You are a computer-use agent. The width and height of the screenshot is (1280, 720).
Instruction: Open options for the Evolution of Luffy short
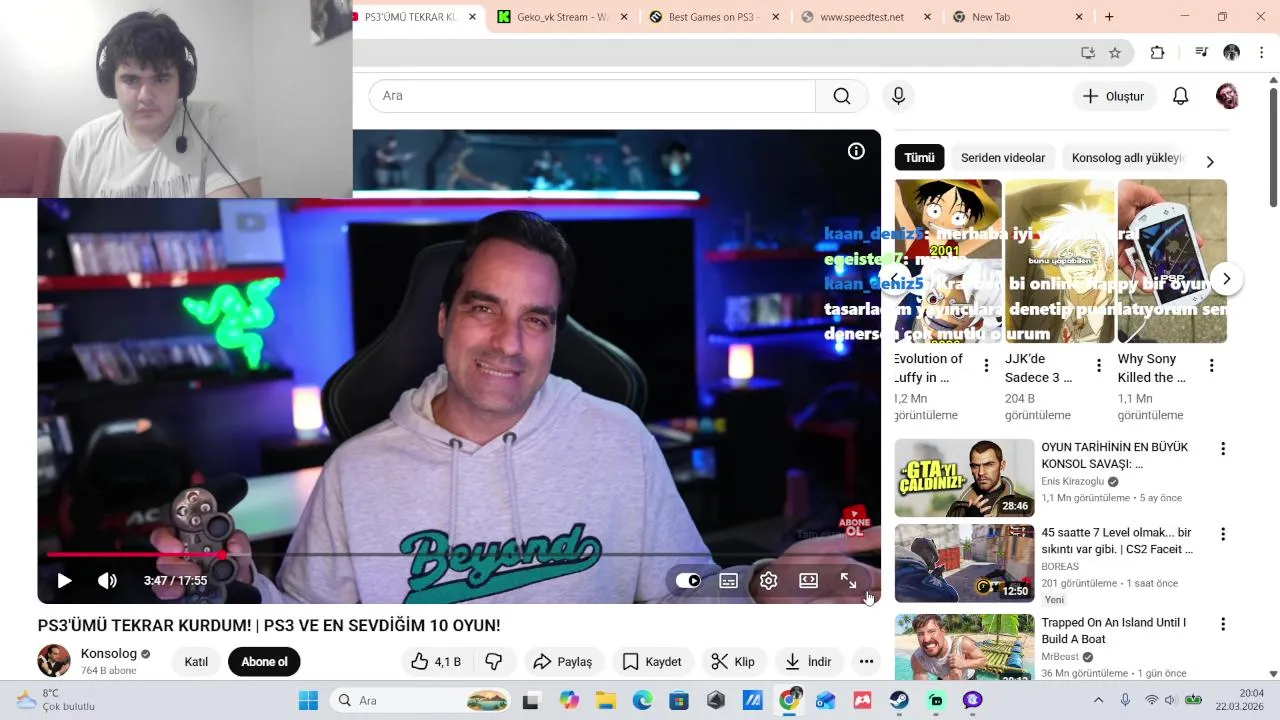(986, 366)
